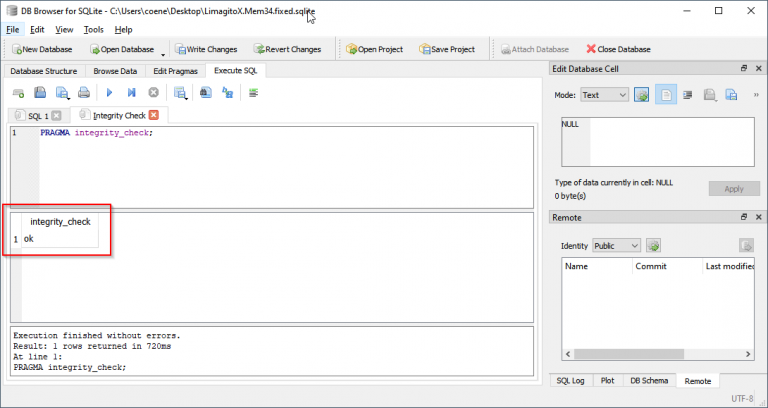Open the Mode dropdown in Edit Database Cell
This screenshot has width=768, height=408.
pos(604,95)
